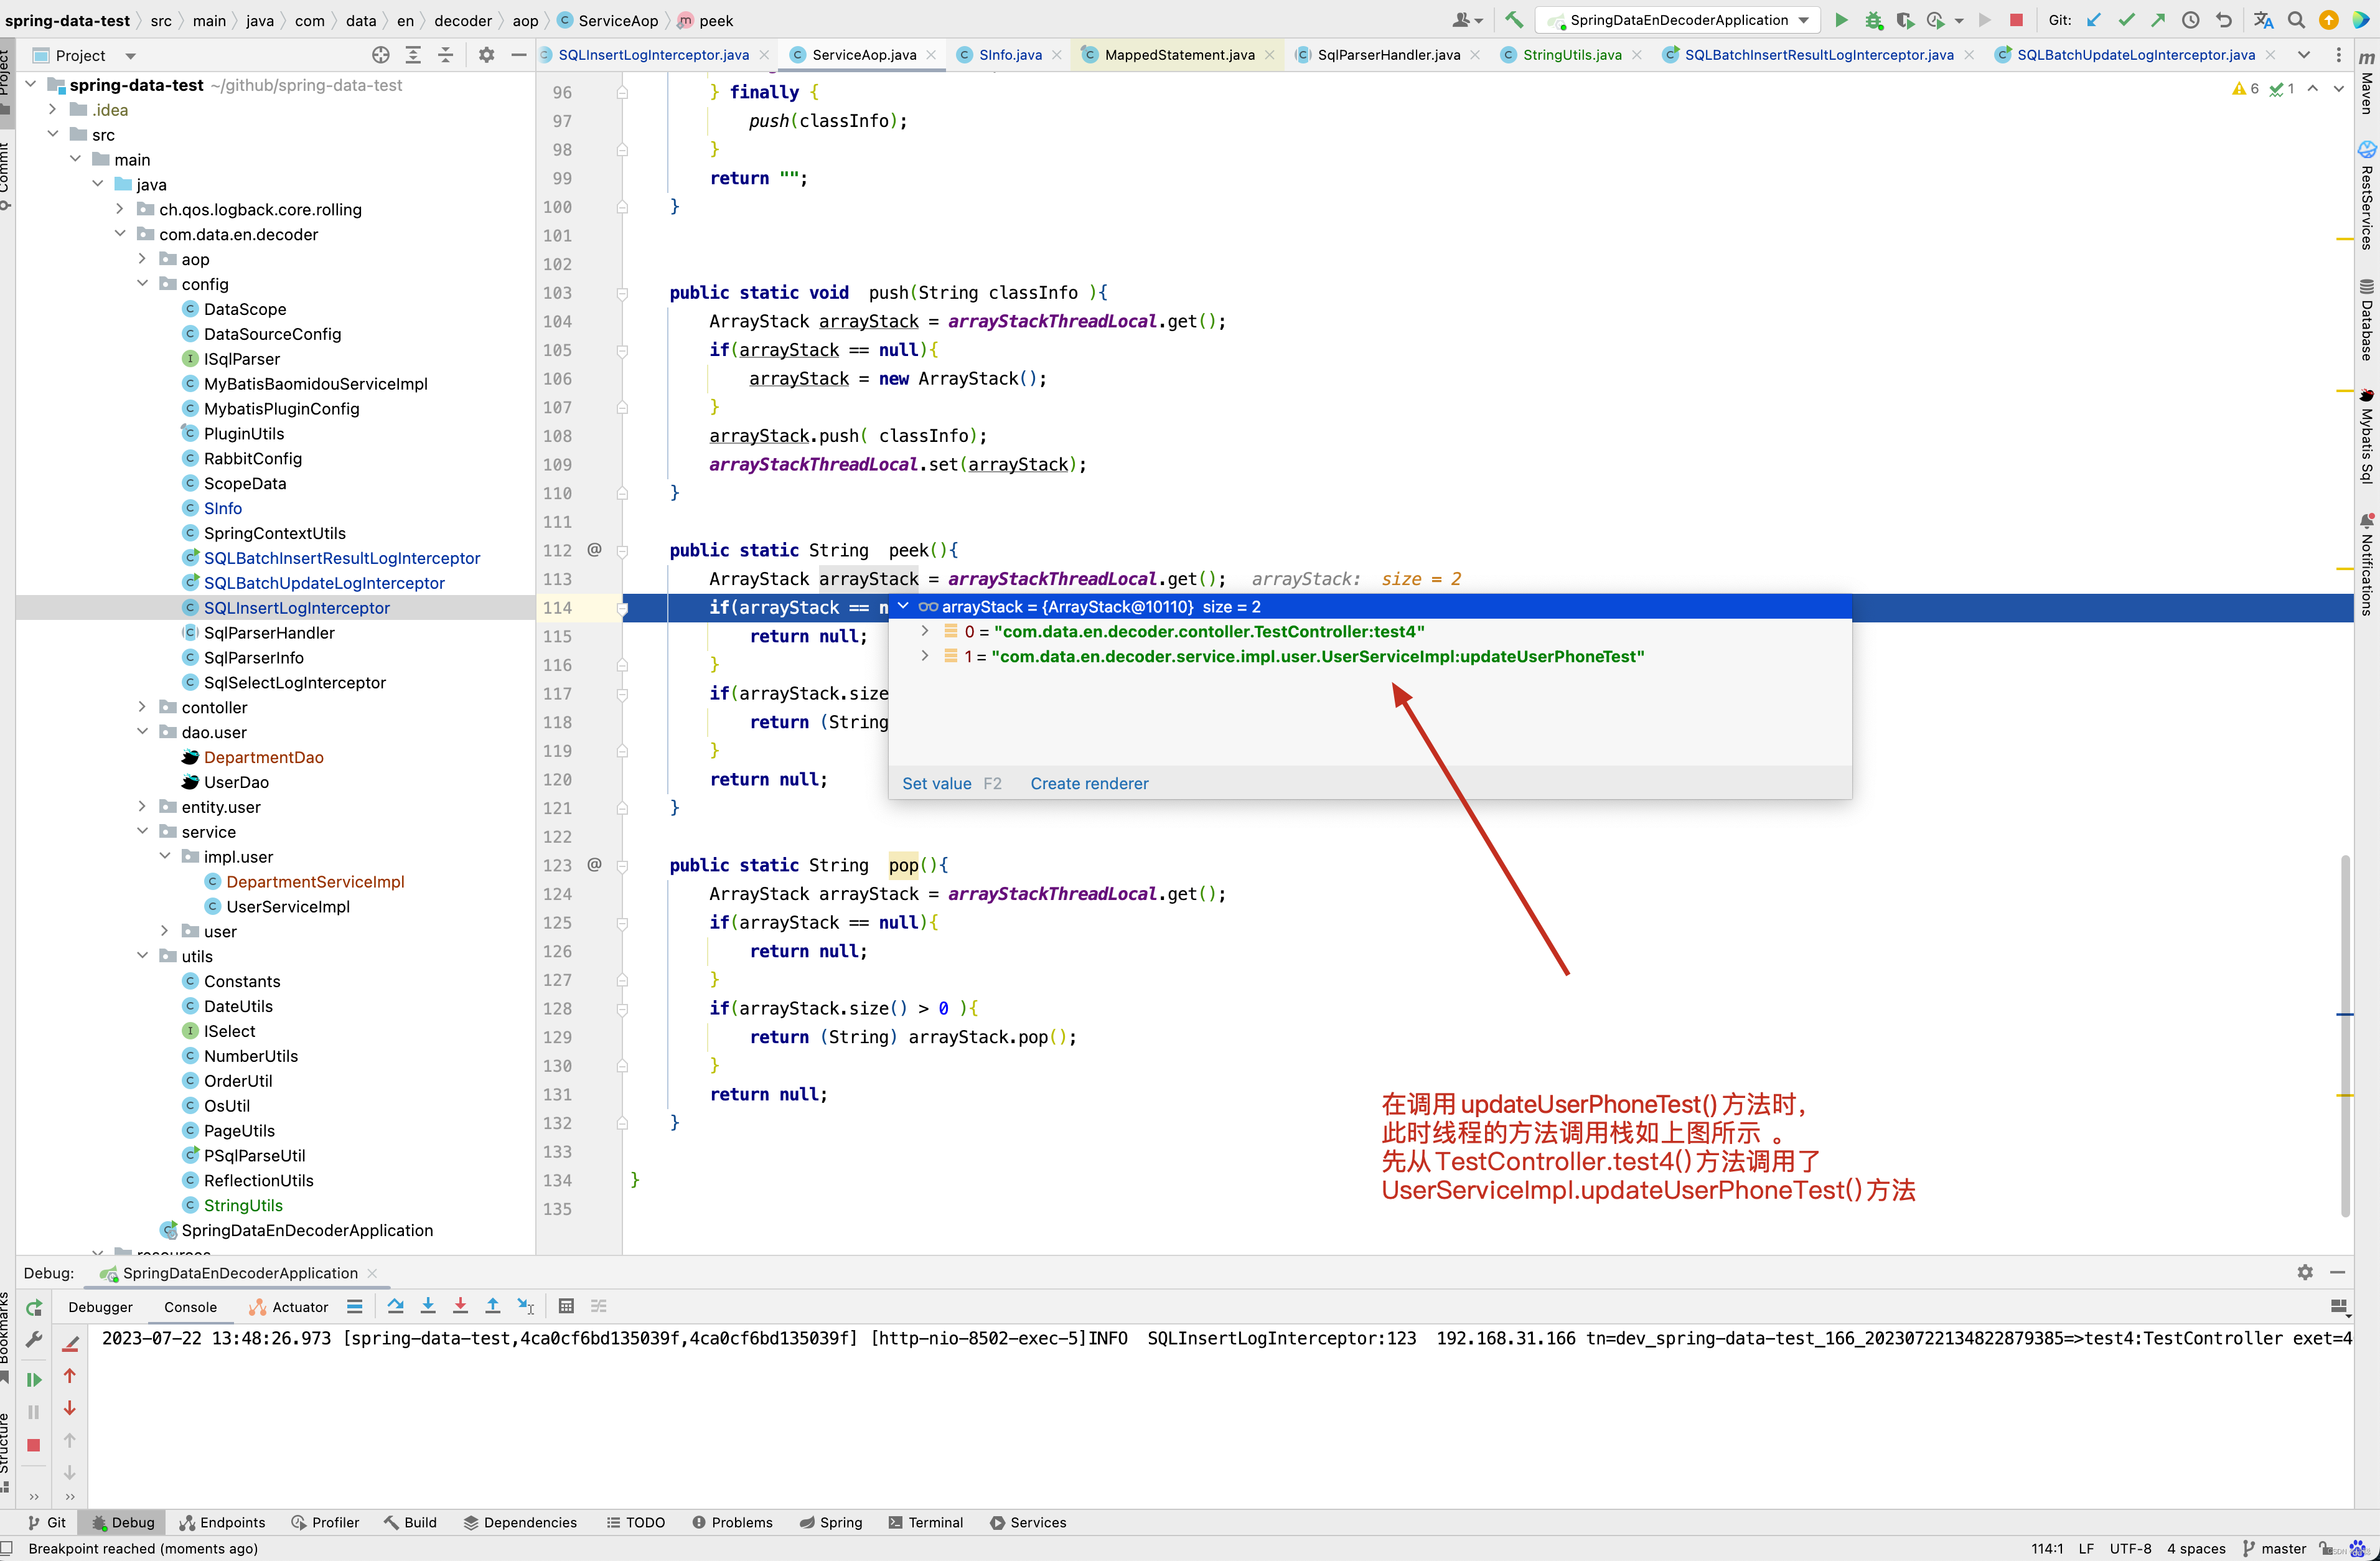Collapse the utils package
This screenshot has width=2380, height=1561.
143,955
